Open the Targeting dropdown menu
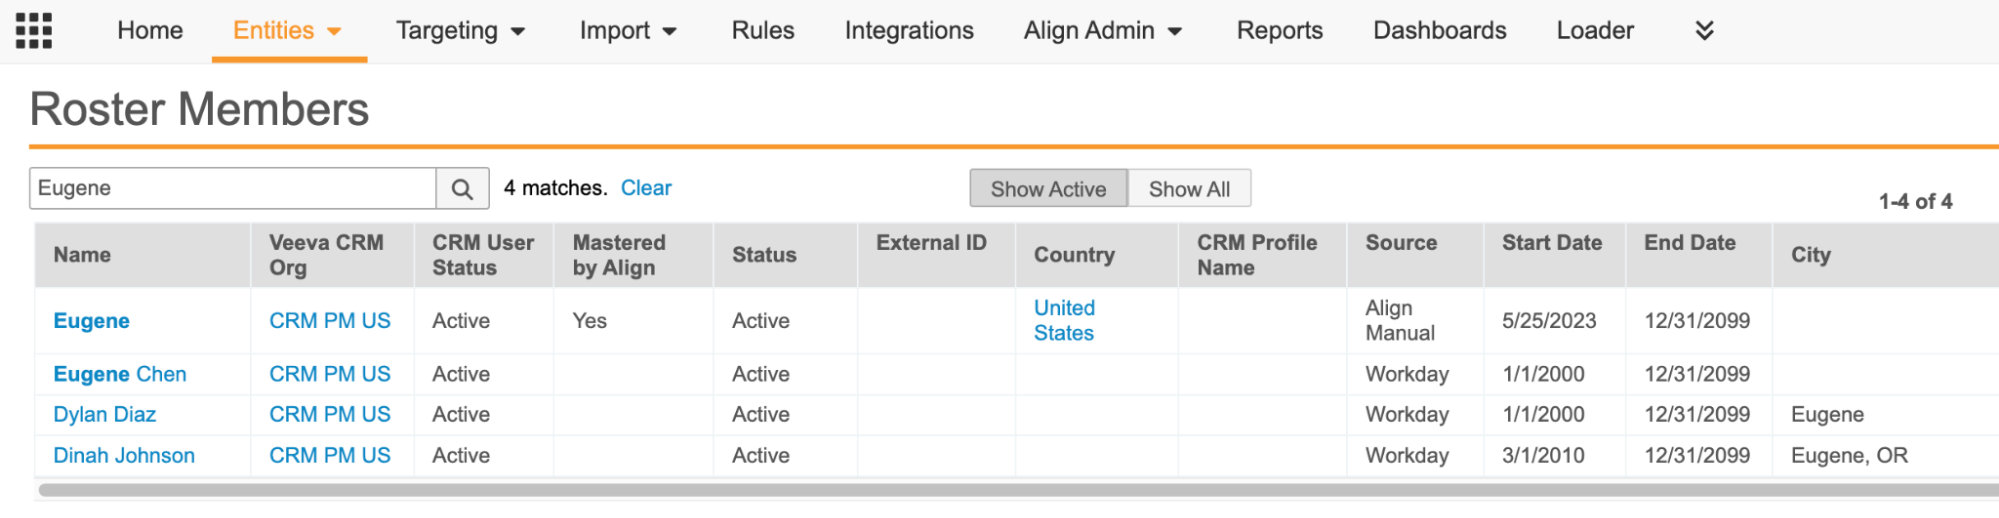Viewport: 1999px width, 518px height. tap(460, 31)
